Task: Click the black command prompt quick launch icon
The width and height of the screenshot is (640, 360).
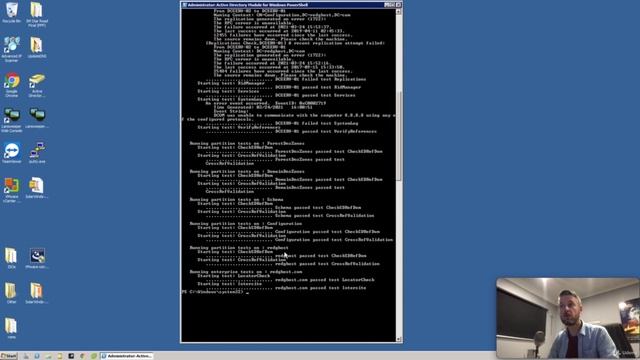Action: 71,356
